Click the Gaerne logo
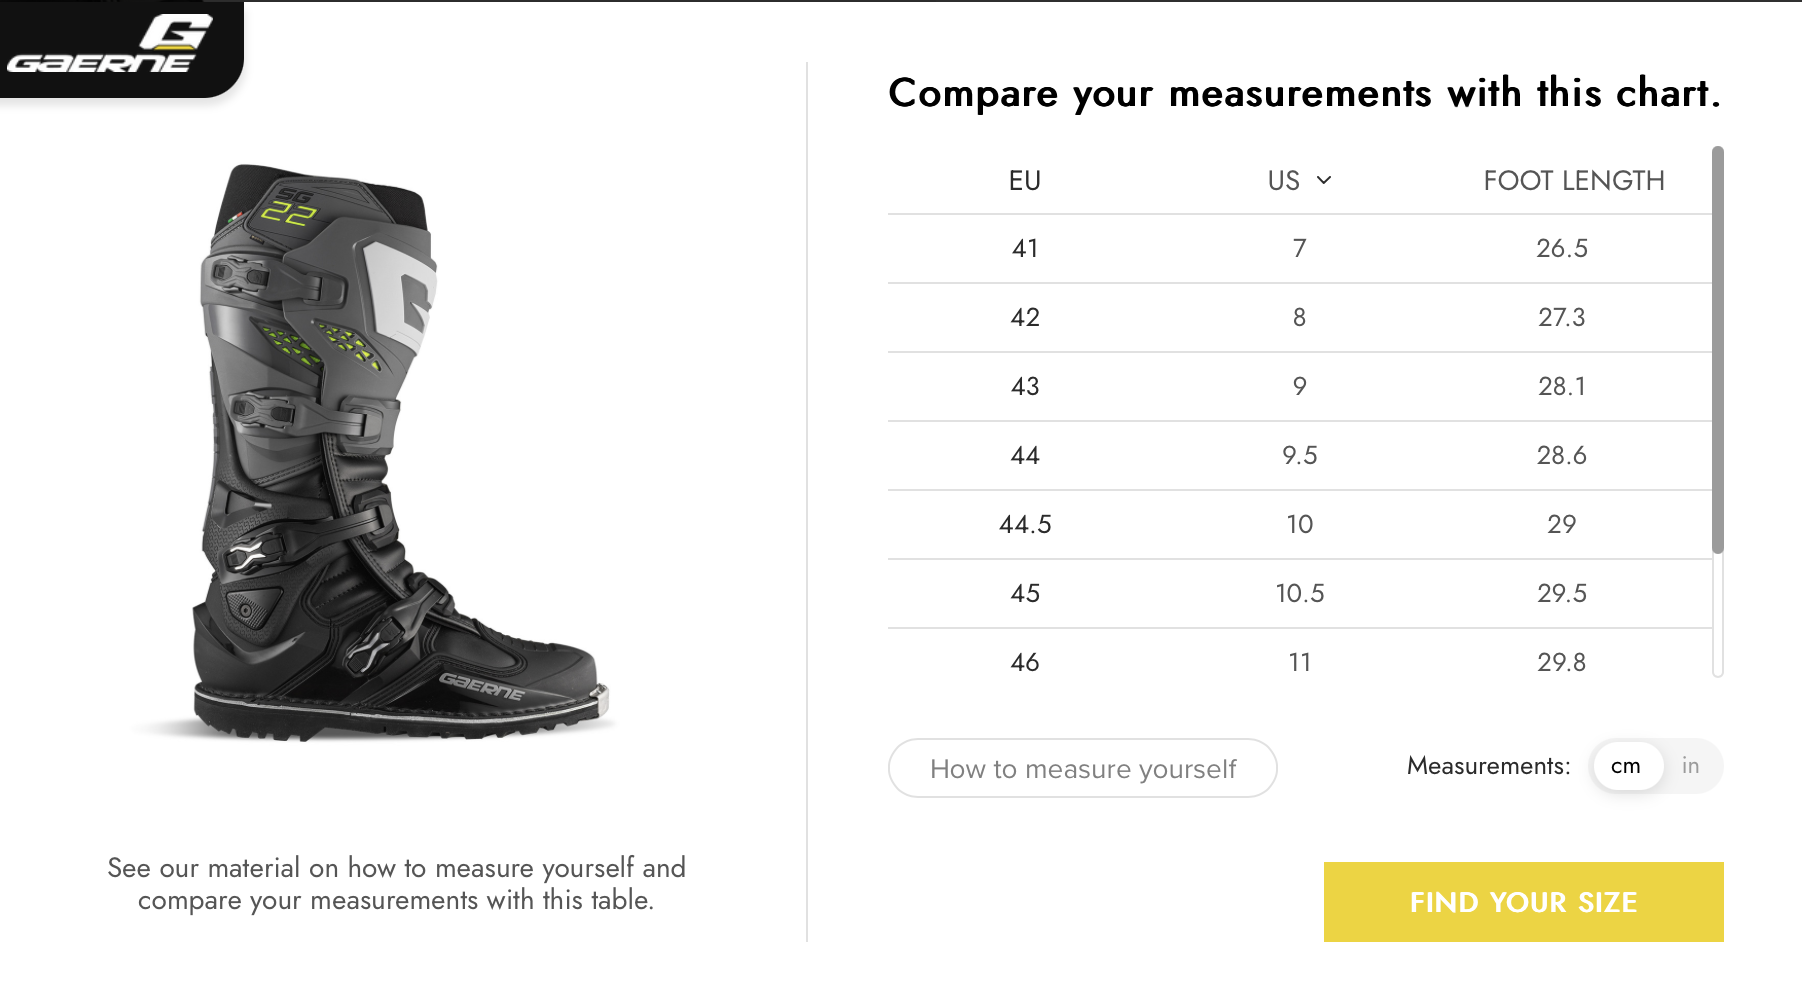The height and width of the screenshot is (1002, 1802). (x=112, y=46)
